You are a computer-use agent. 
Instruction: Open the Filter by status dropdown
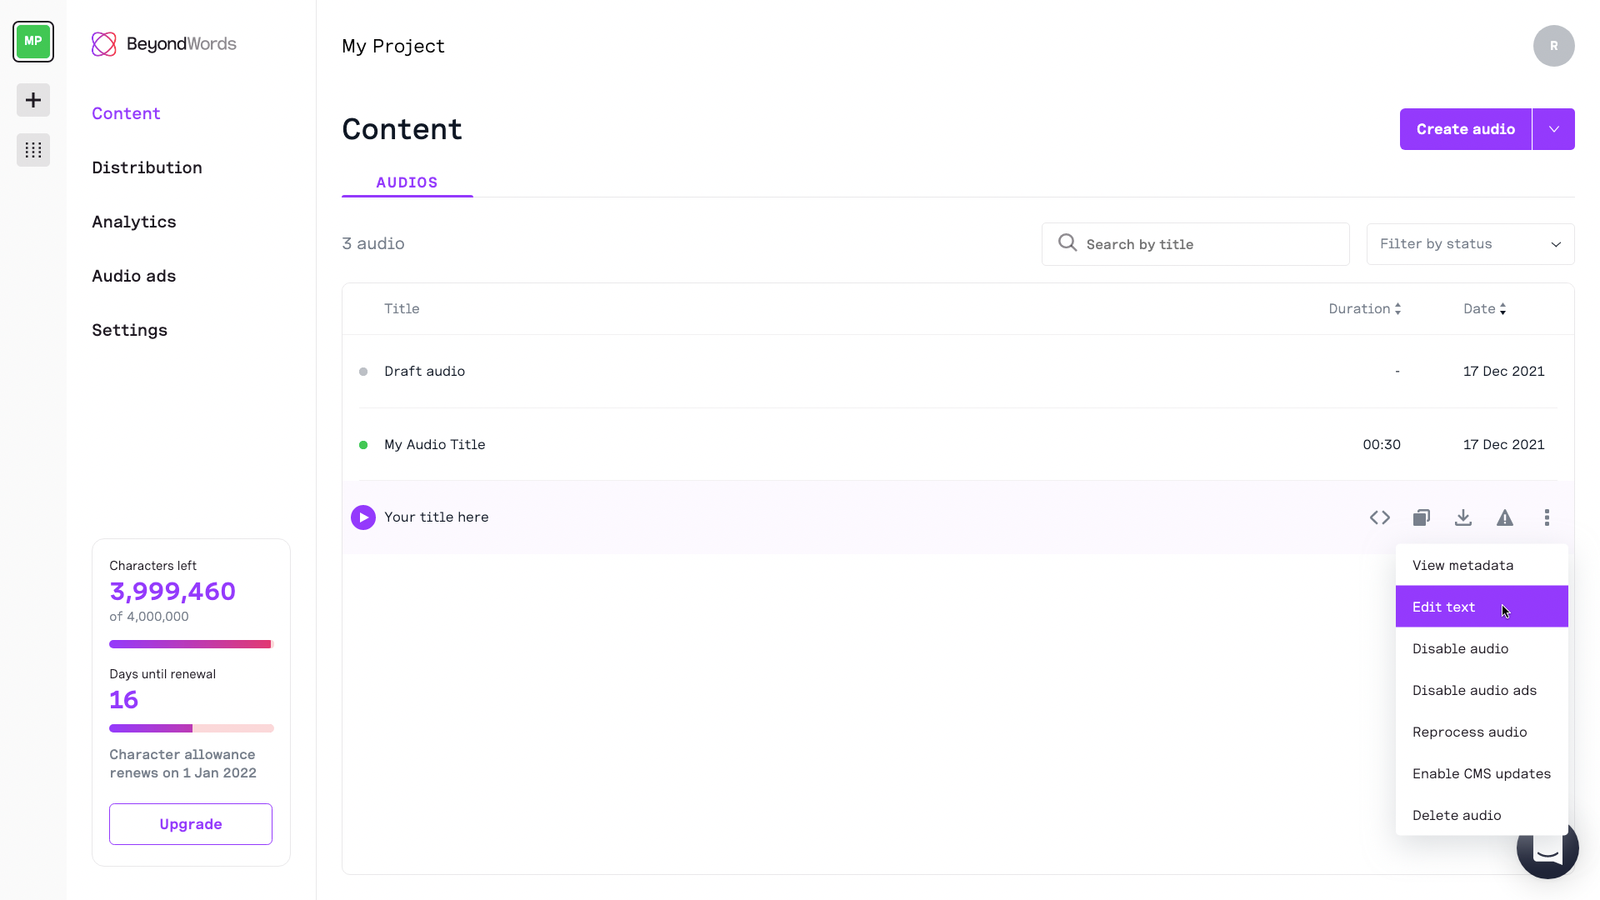tap(1470, 244)
